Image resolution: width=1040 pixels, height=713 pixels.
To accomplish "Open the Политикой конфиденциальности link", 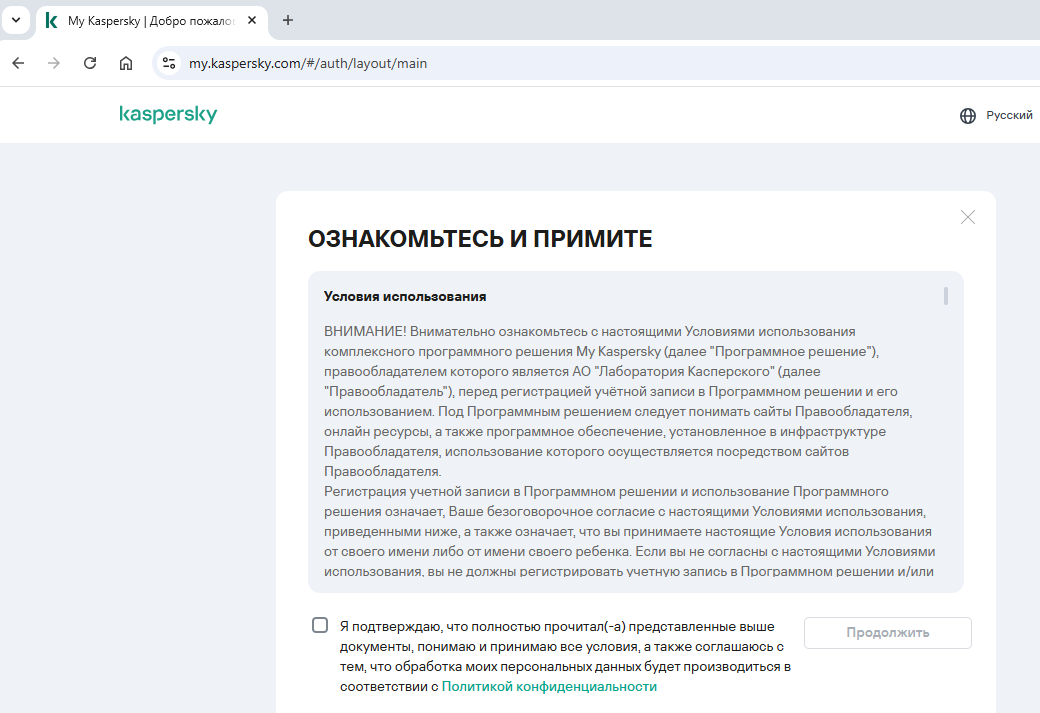I will [549, 686].
